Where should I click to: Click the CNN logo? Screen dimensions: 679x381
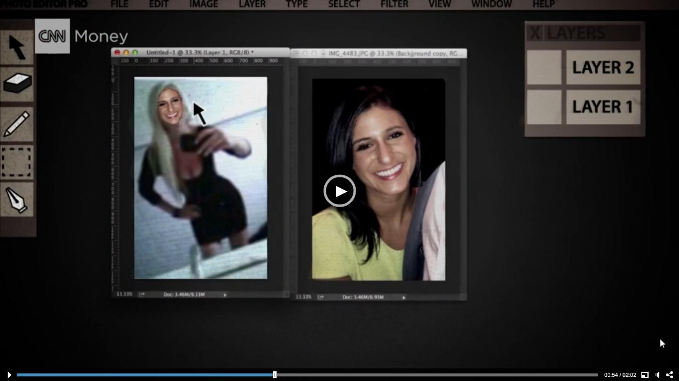(x=52, y=36)
